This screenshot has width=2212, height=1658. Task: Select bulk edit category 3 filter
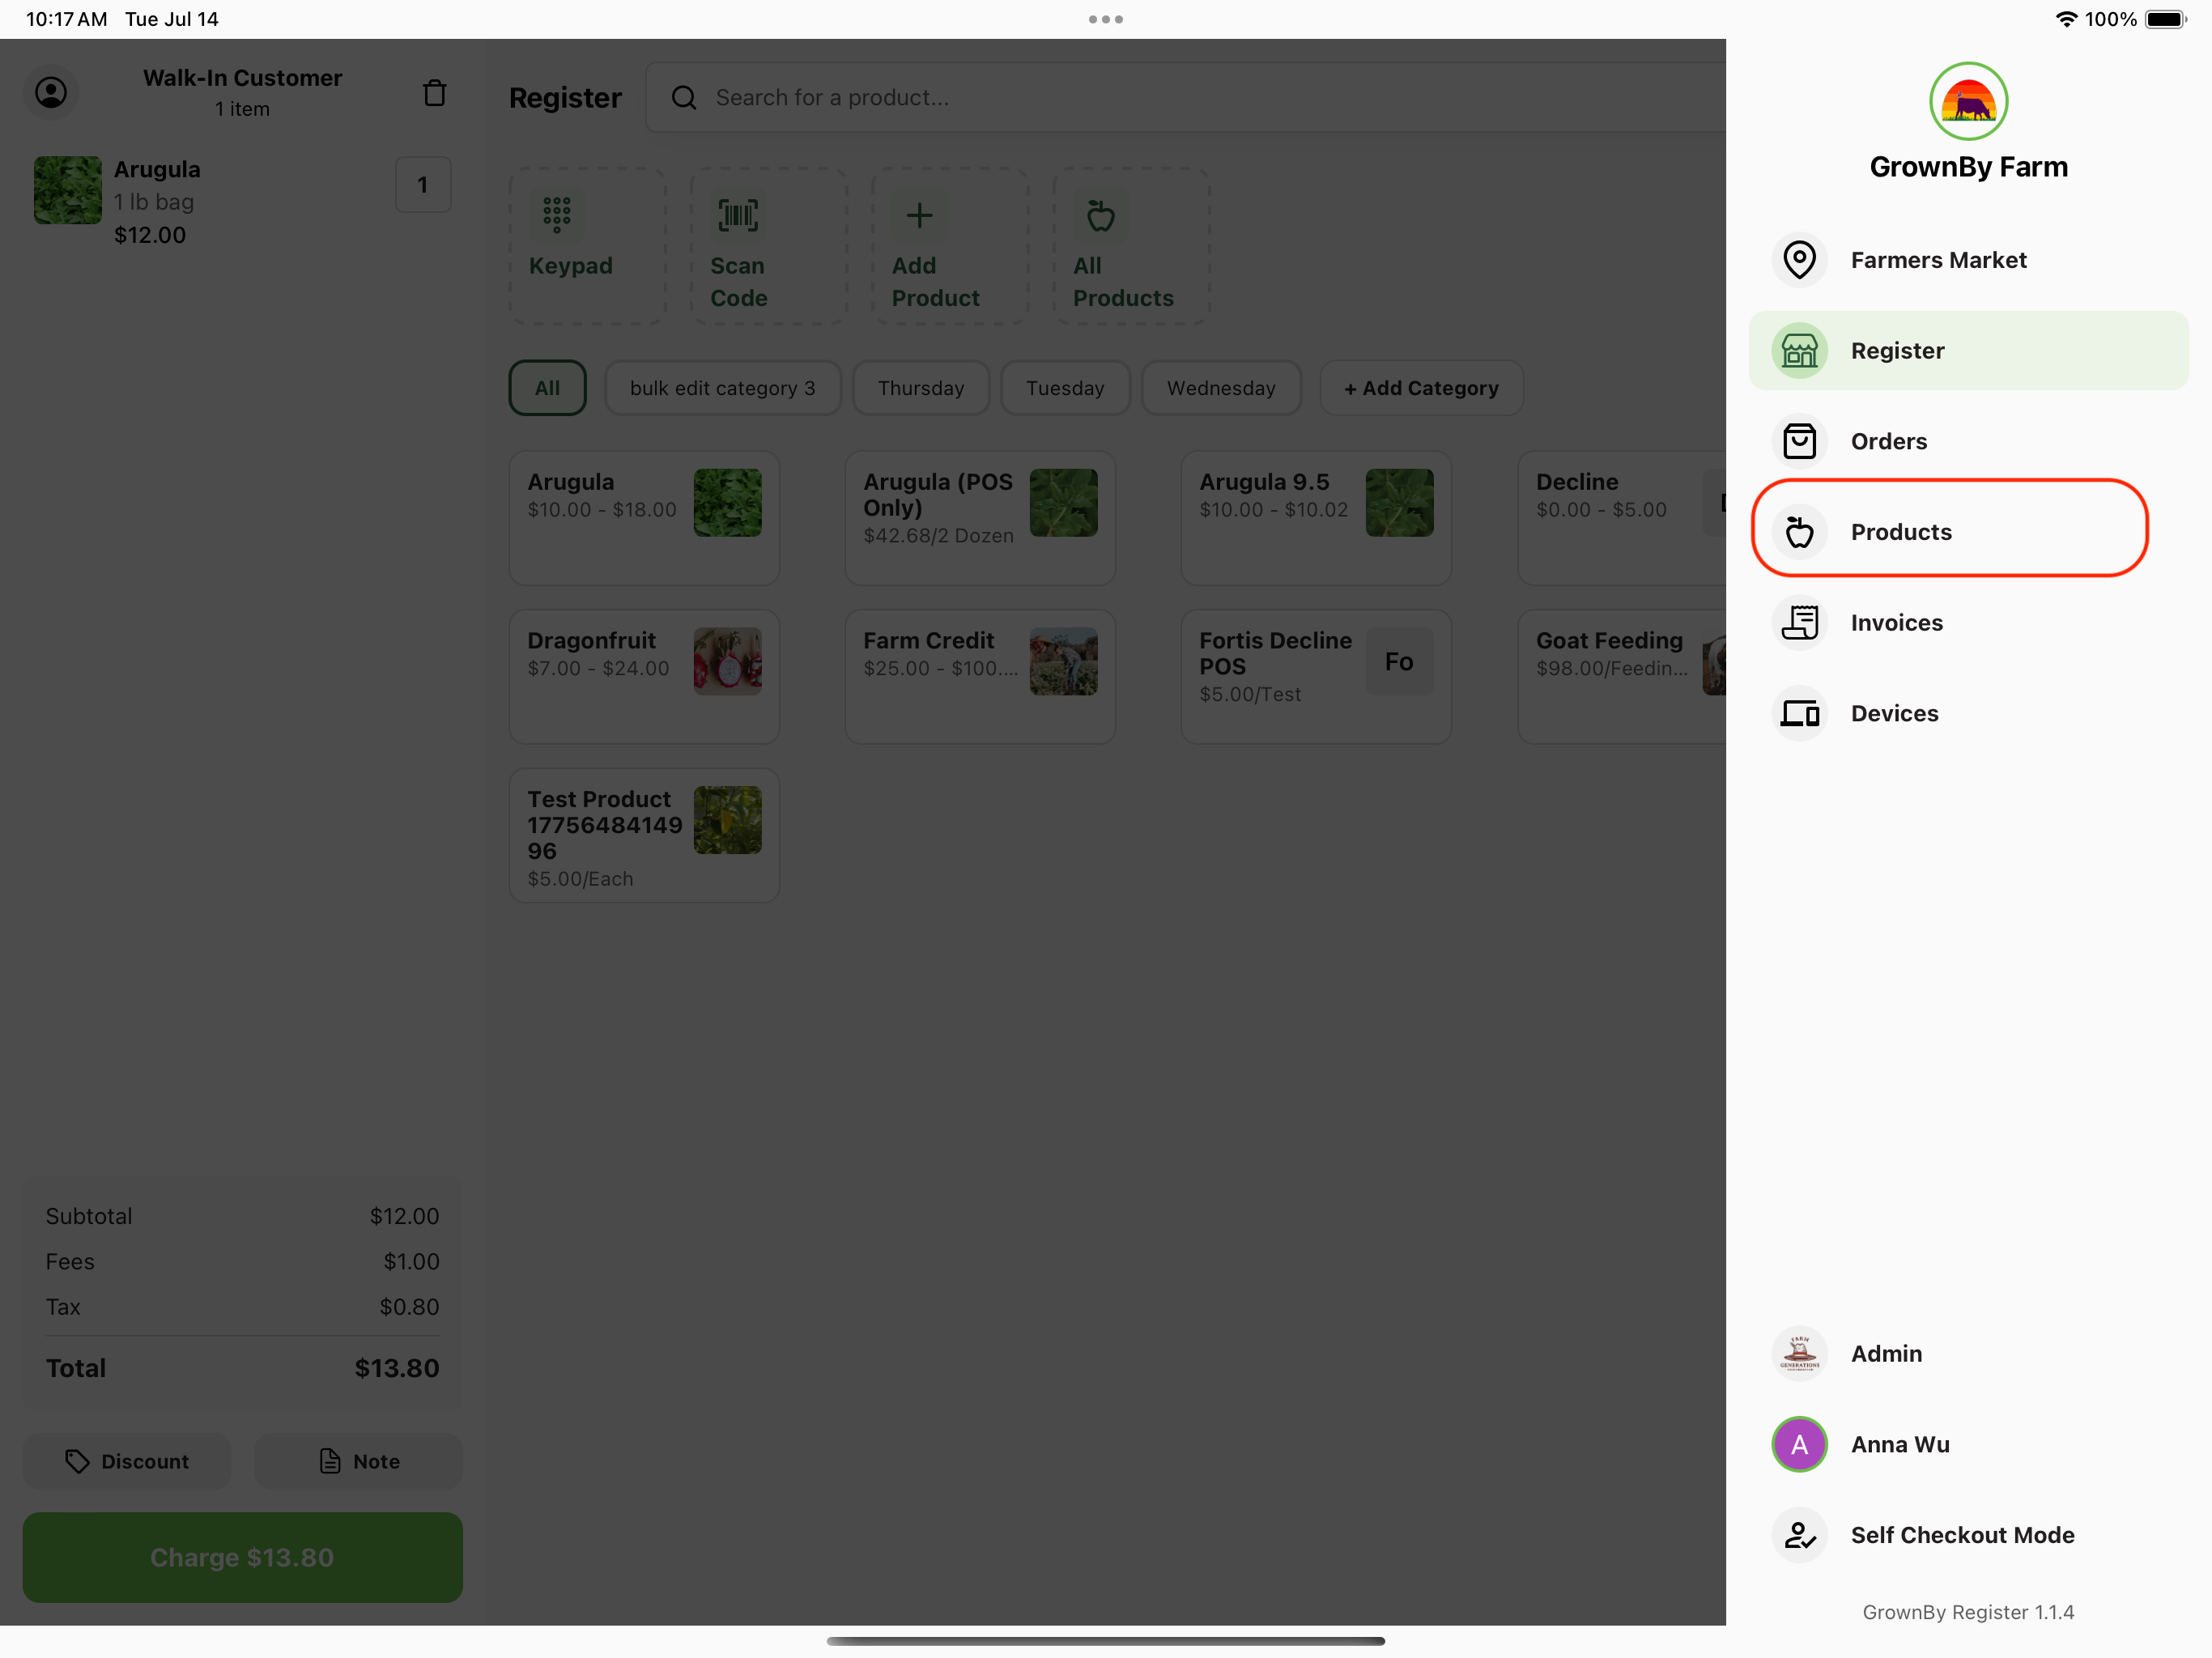[x=722, y=388]
